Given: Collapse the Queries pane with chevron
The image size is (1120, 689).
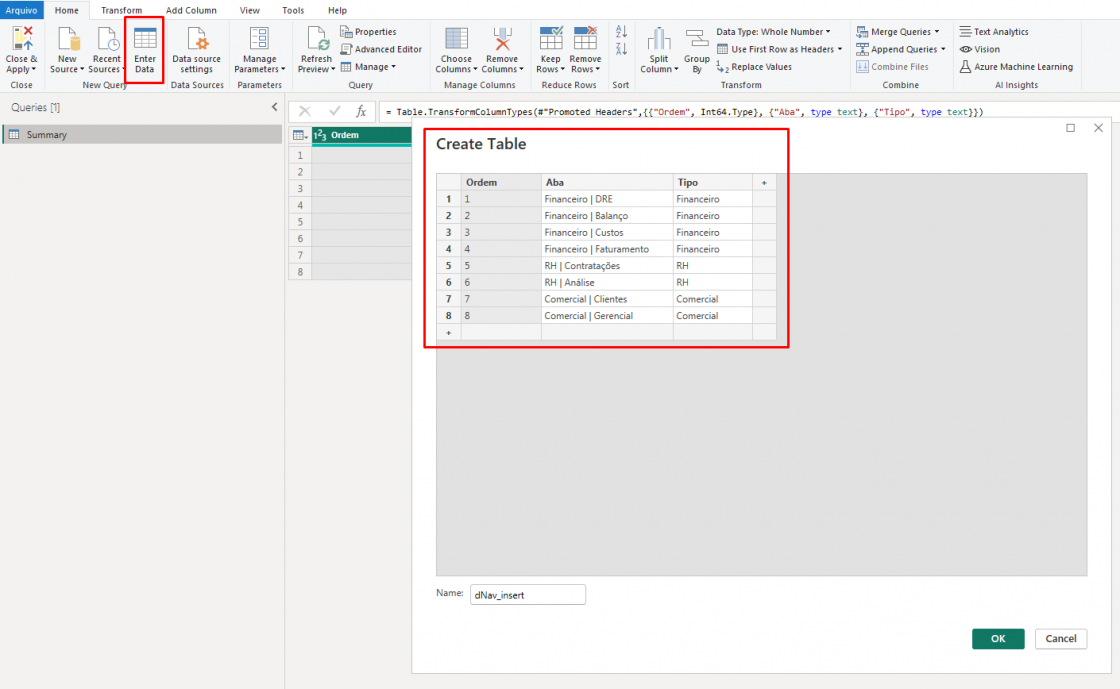Looking at the screenshot, I should 274,107.
